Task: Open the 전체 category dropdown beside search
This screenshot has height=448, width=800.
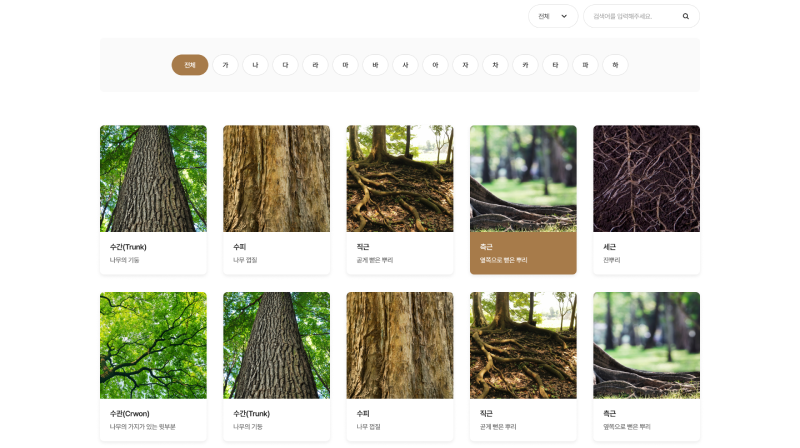Action: click(x=553, y=16)
